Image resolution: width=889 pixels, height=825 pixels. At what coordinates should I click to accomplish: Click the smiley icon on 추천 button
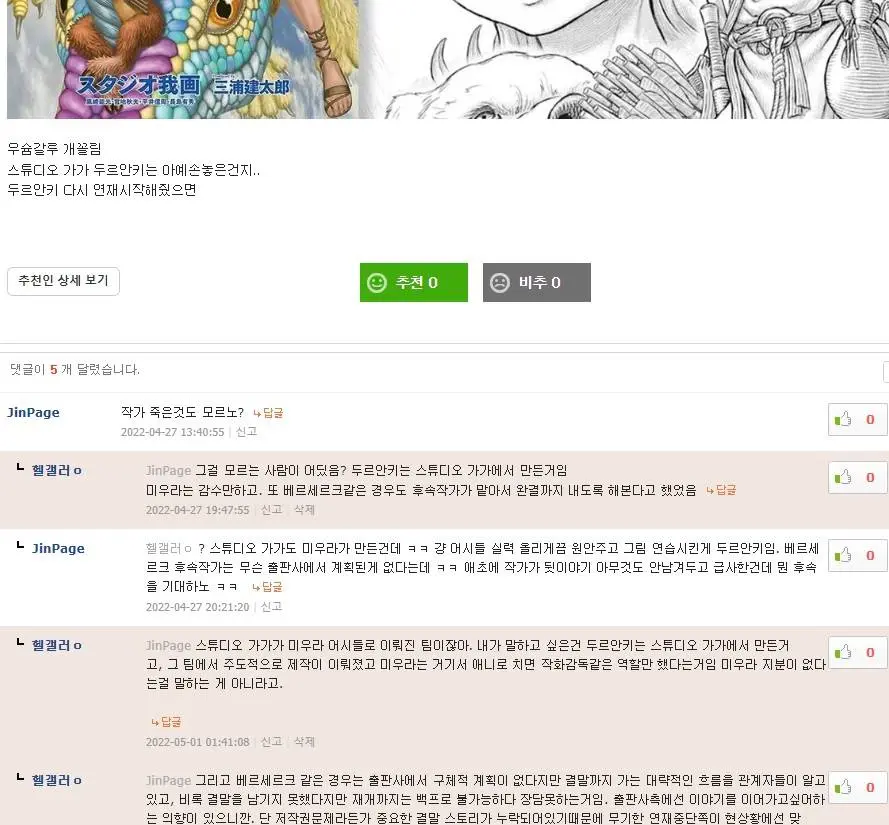377,282
